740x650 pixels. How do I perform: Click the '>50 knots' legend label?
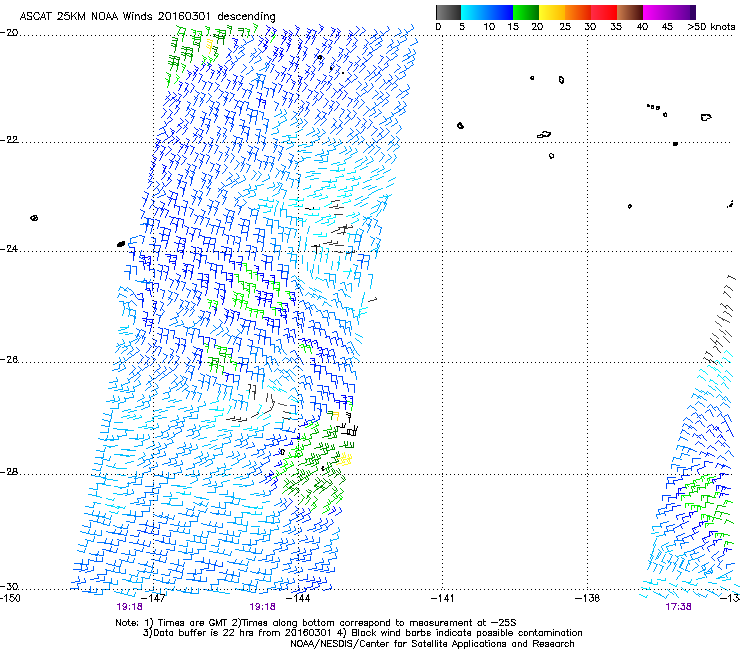click(711, 27)
